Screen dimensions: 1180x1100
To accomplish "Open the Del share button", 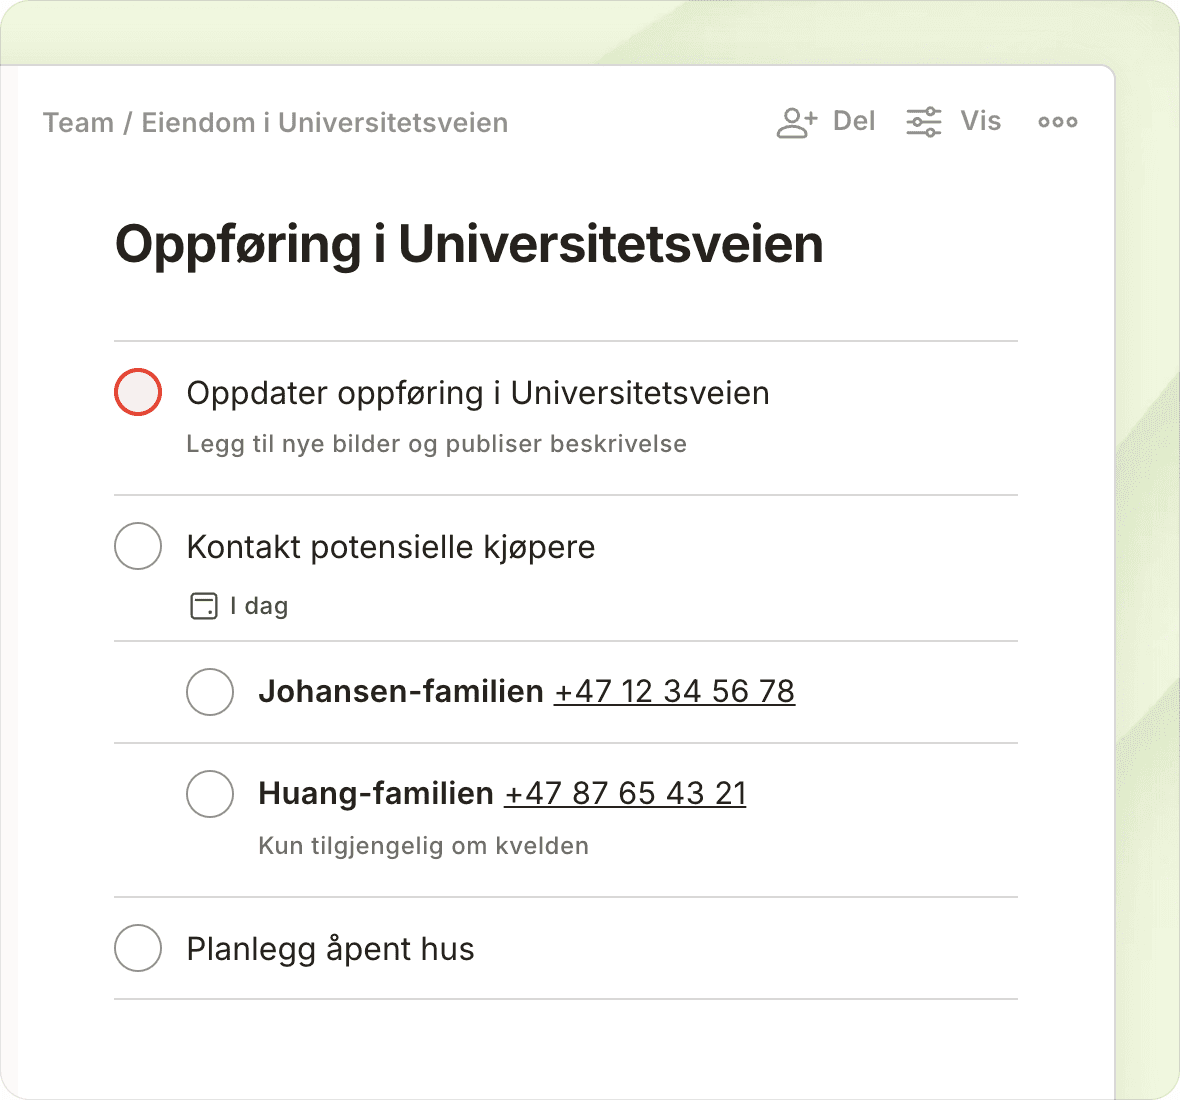I will (x=853, y=122).
